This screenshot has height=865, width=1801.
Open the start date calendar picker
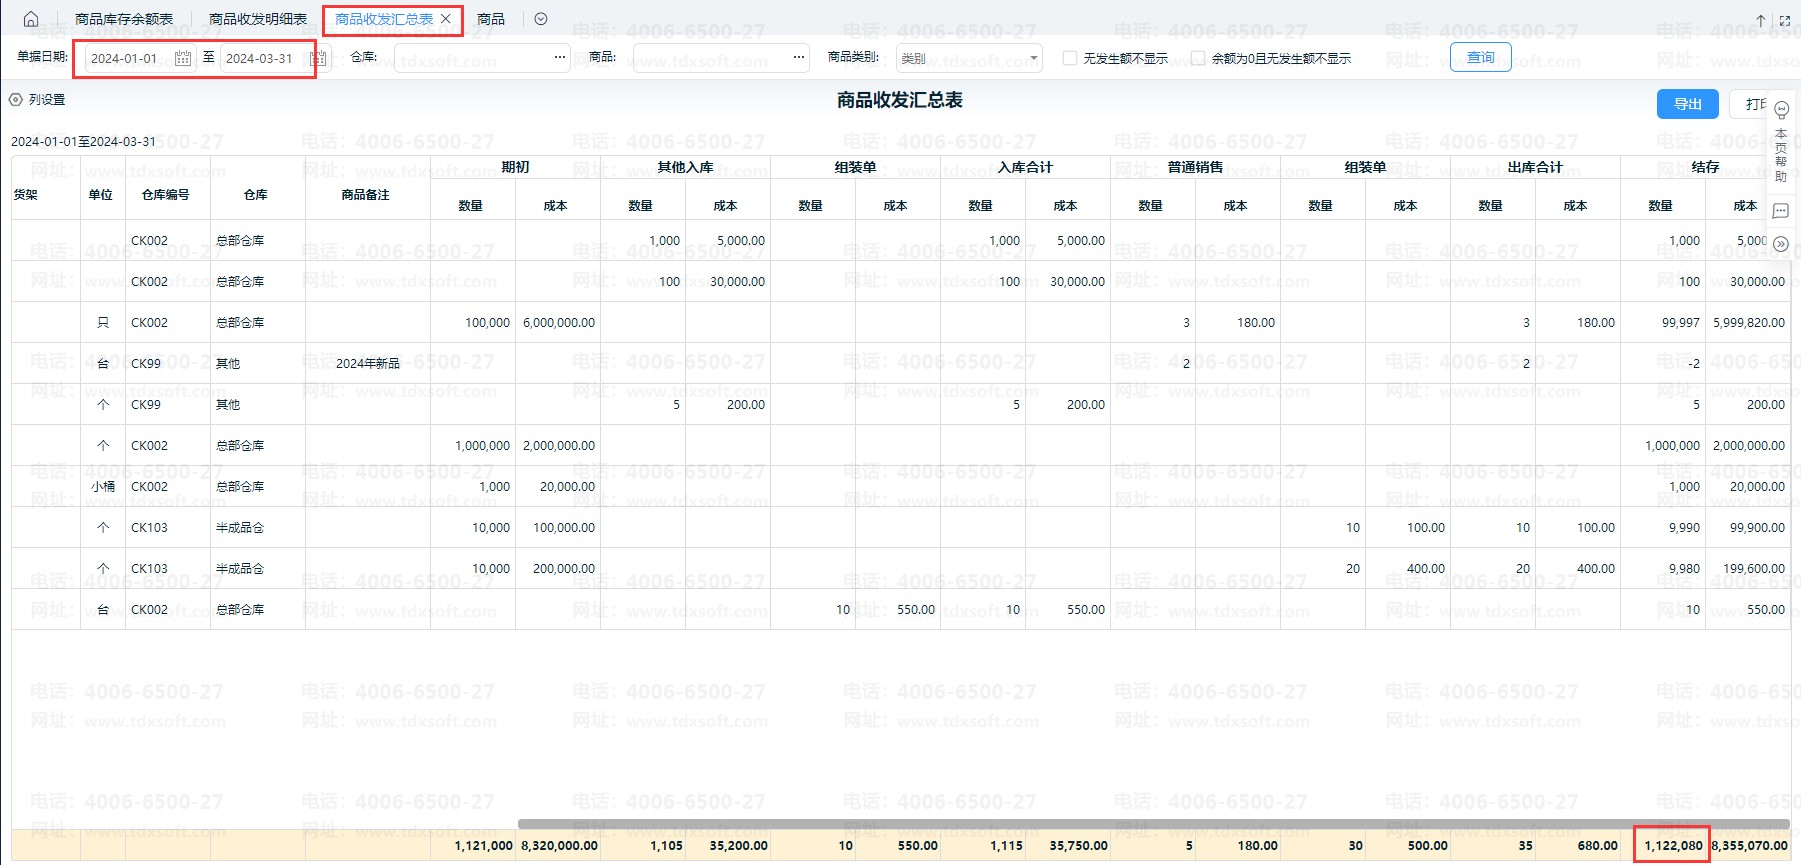click(x=183, y=59)
